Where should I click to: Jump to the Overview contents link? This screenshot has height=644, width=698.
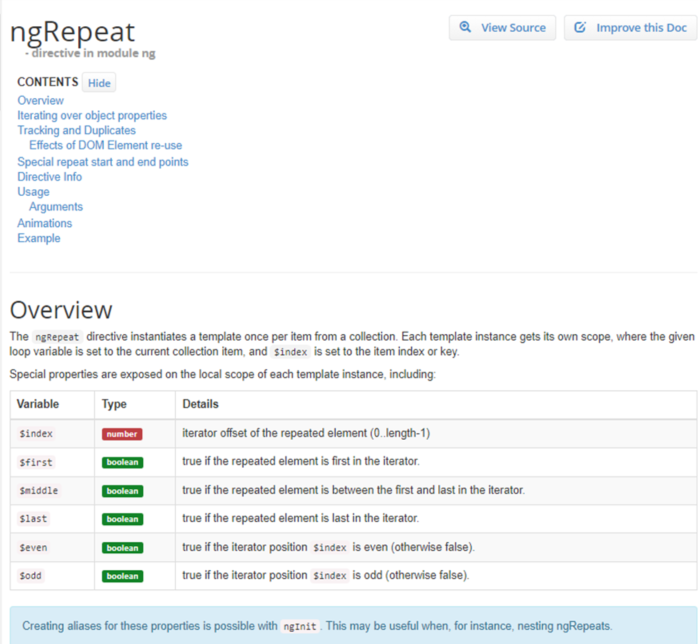pos(41,101)
